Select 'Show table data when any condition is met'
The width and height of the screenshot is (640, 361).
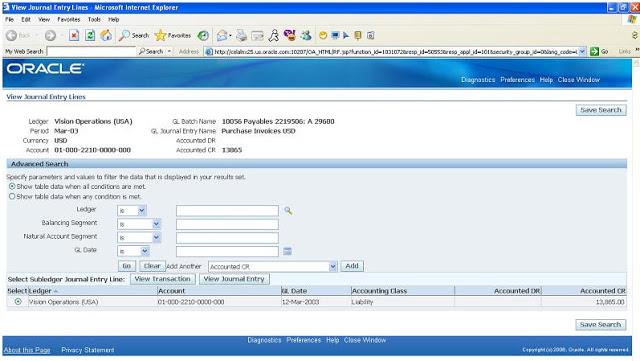point(12,196)
